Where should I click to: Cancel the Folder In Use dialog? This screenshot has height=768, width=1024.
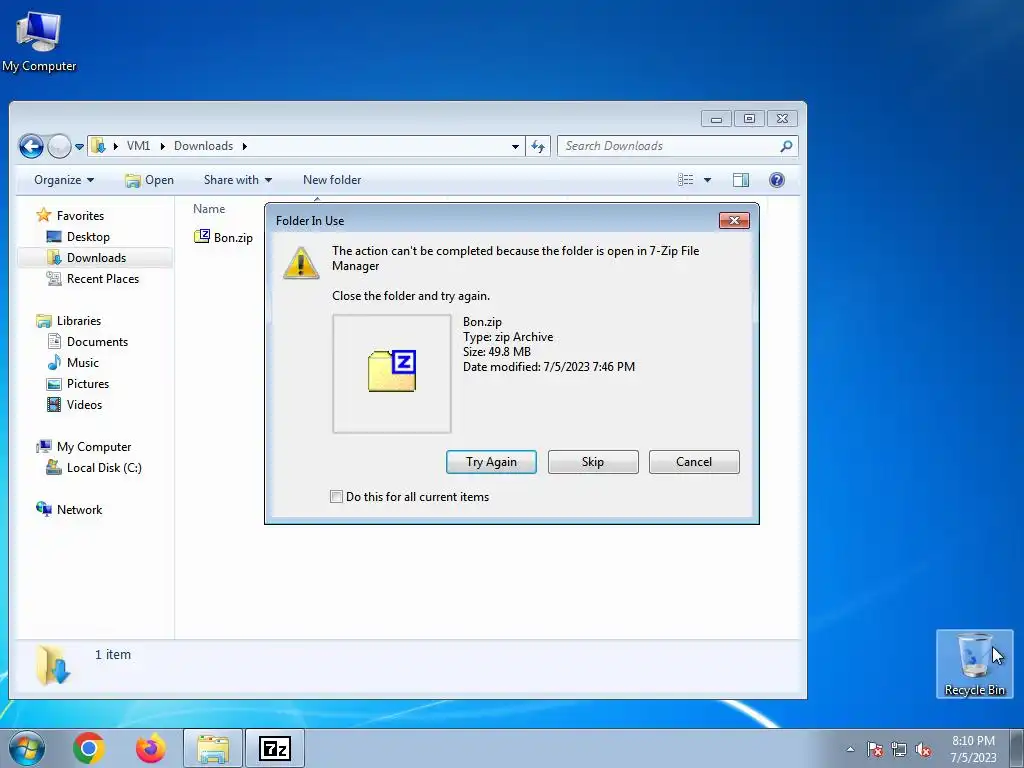click(694, 462)
